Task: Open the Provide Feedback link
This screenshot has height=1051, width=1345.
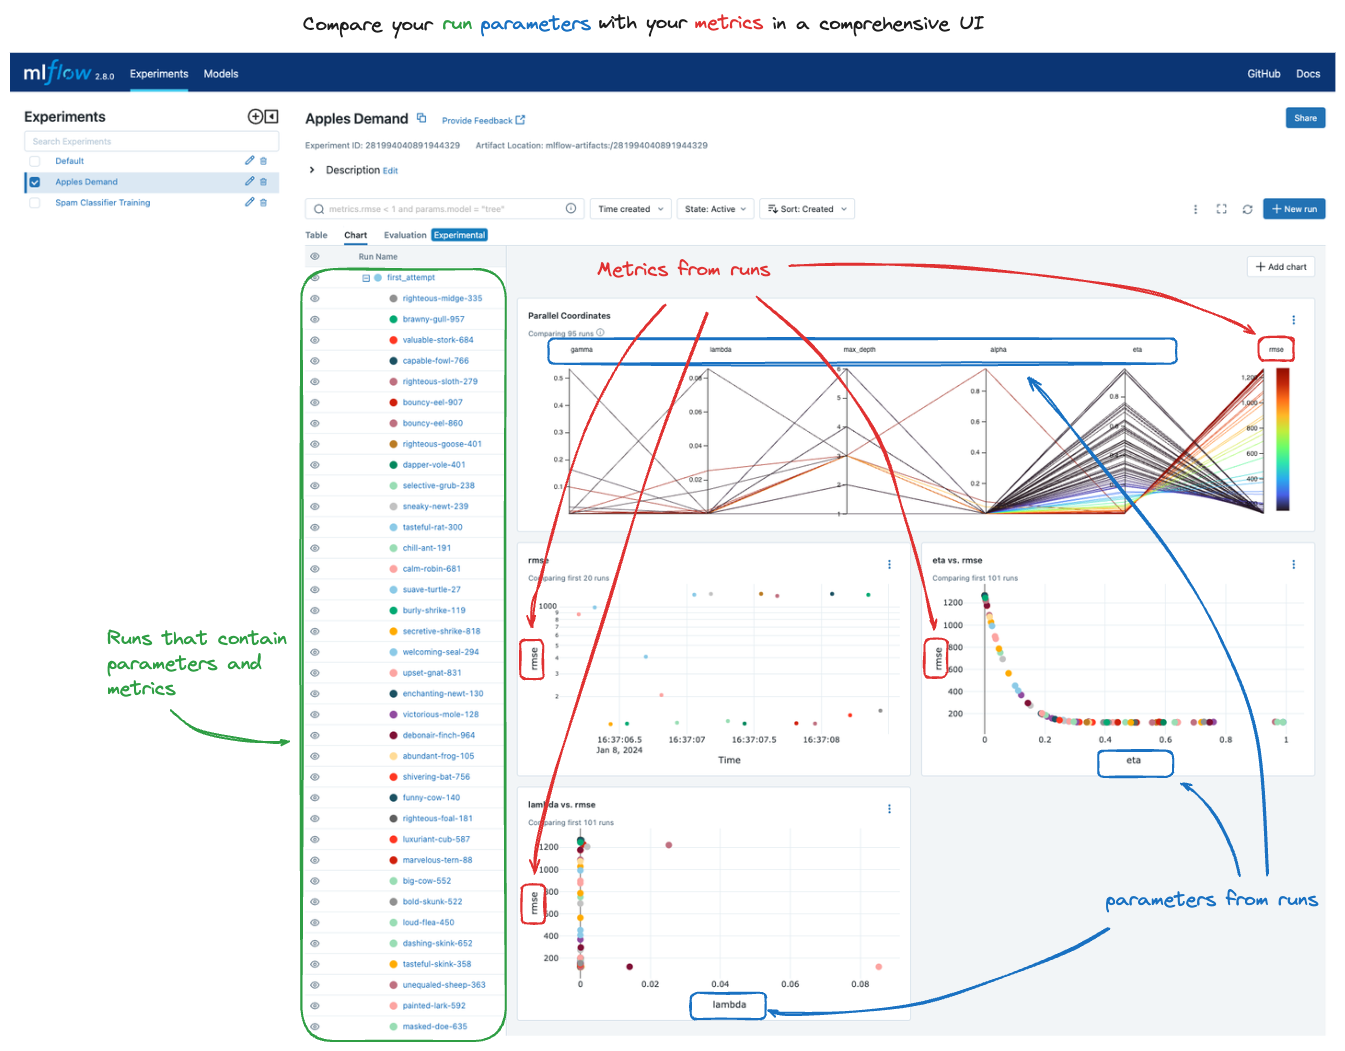Action: 478,120
